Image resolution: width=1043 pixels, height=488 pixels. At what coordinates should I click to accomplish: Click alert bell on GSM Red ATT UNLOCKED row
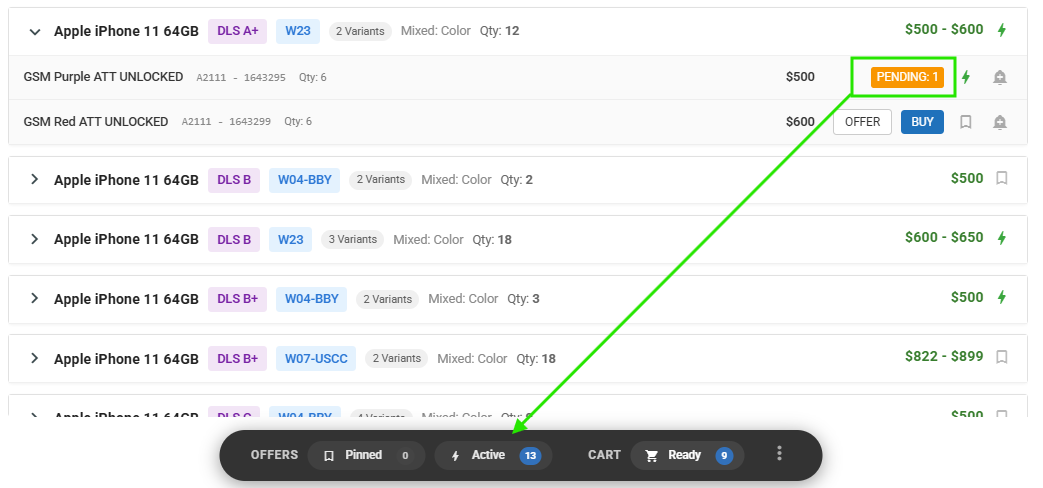point(999,122)
